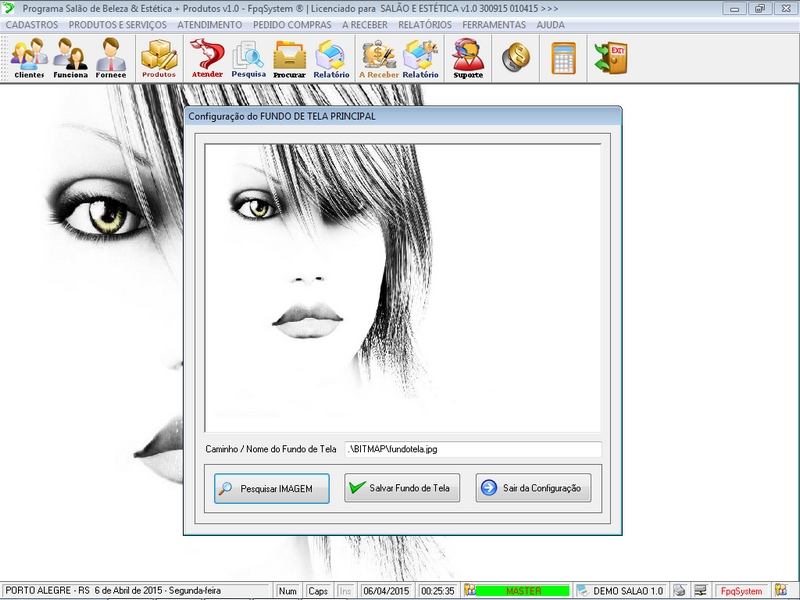Click the dialog title Configuração do FUNDO DE TELA PRINCIPAL

[x=282, y=116]
